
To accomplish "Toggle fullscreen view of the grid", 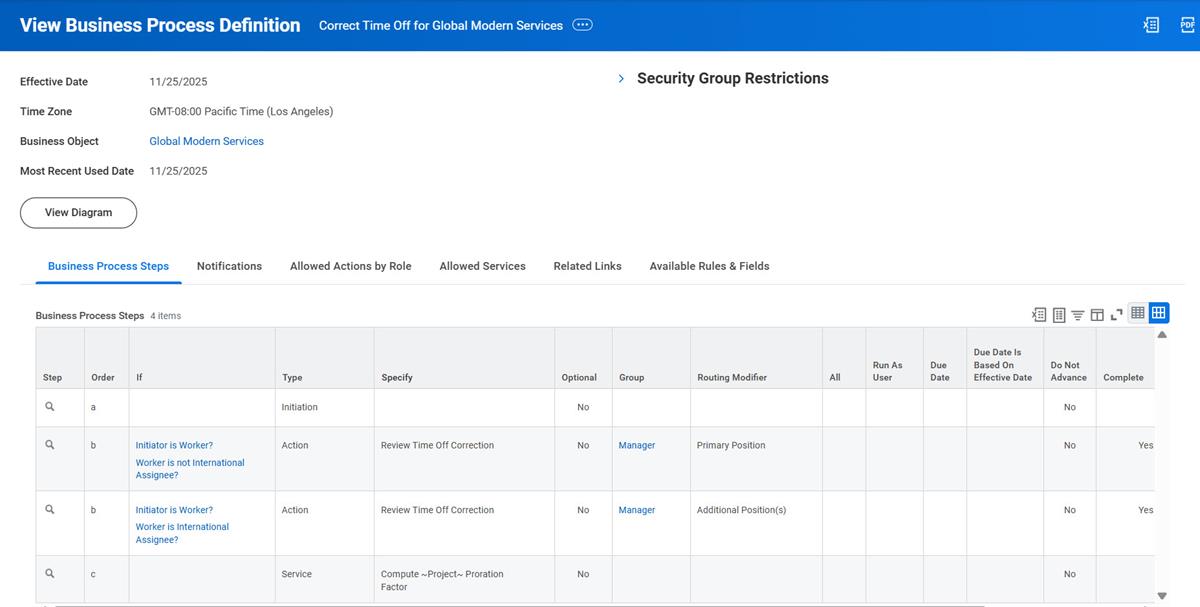I will [x=1116, y=314].
